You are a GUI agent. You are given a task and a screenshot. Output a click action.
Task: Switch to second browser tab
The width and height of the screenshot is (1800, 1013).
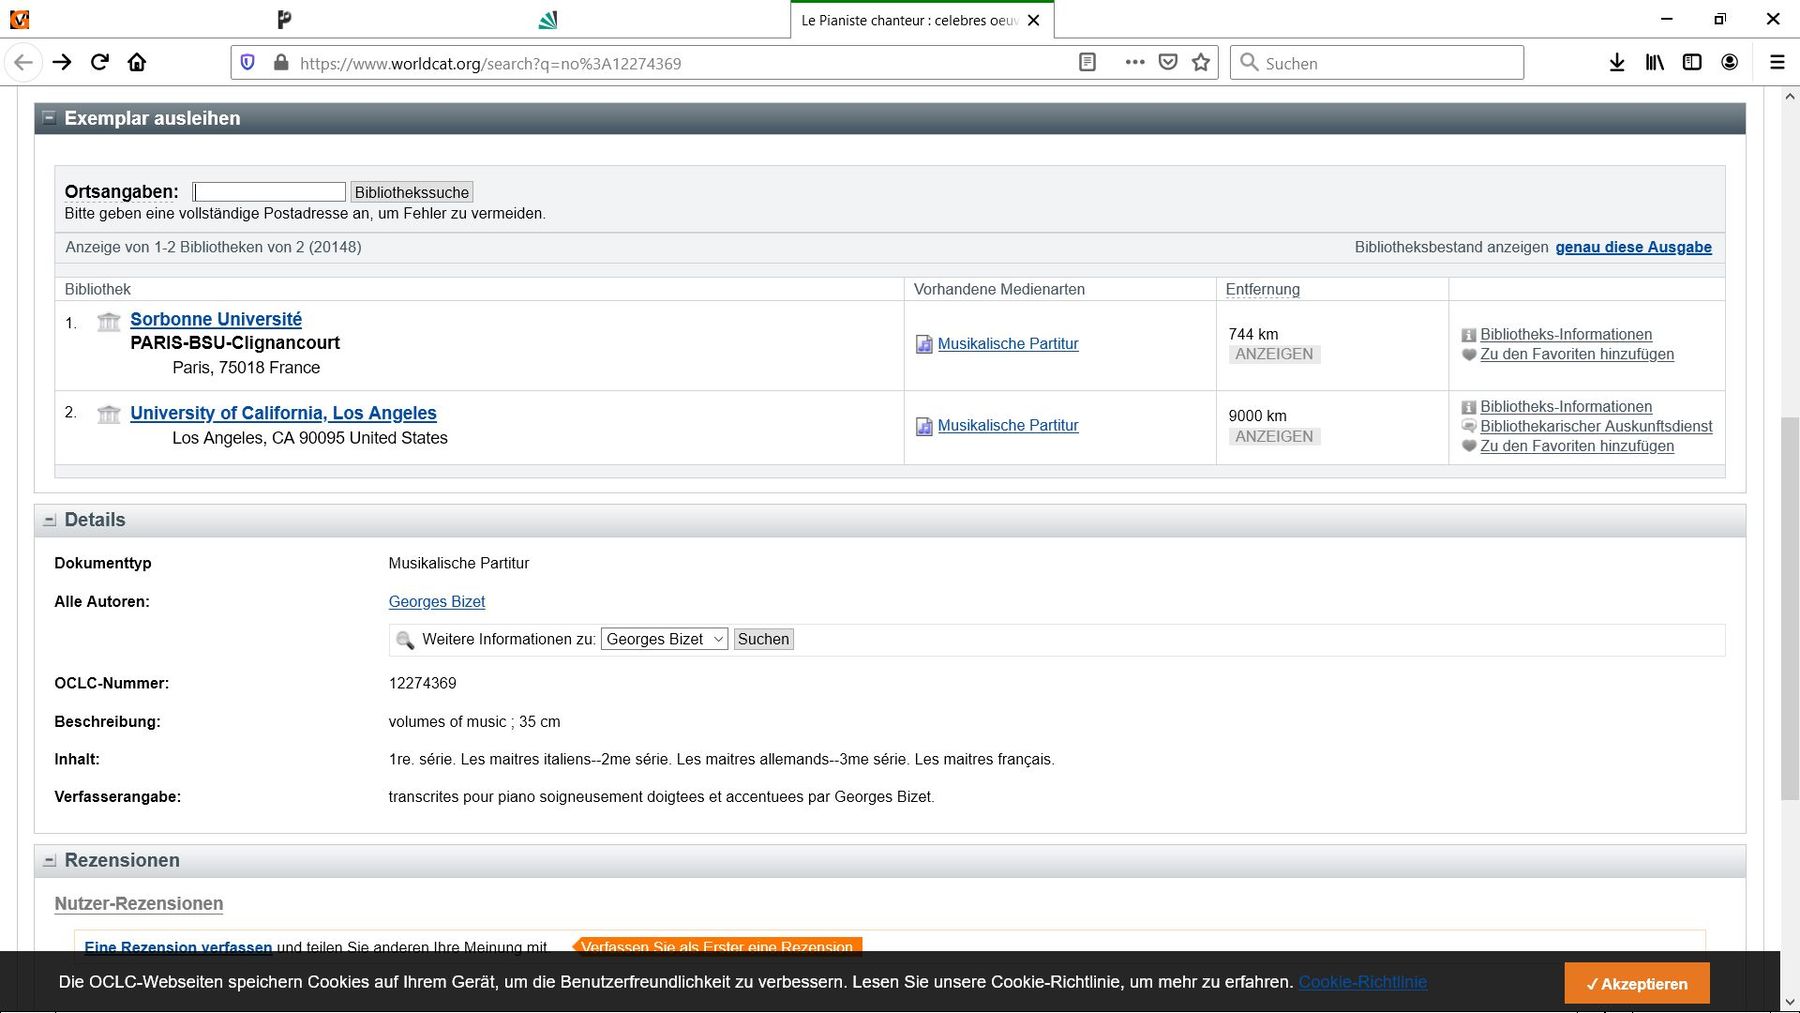285,19
